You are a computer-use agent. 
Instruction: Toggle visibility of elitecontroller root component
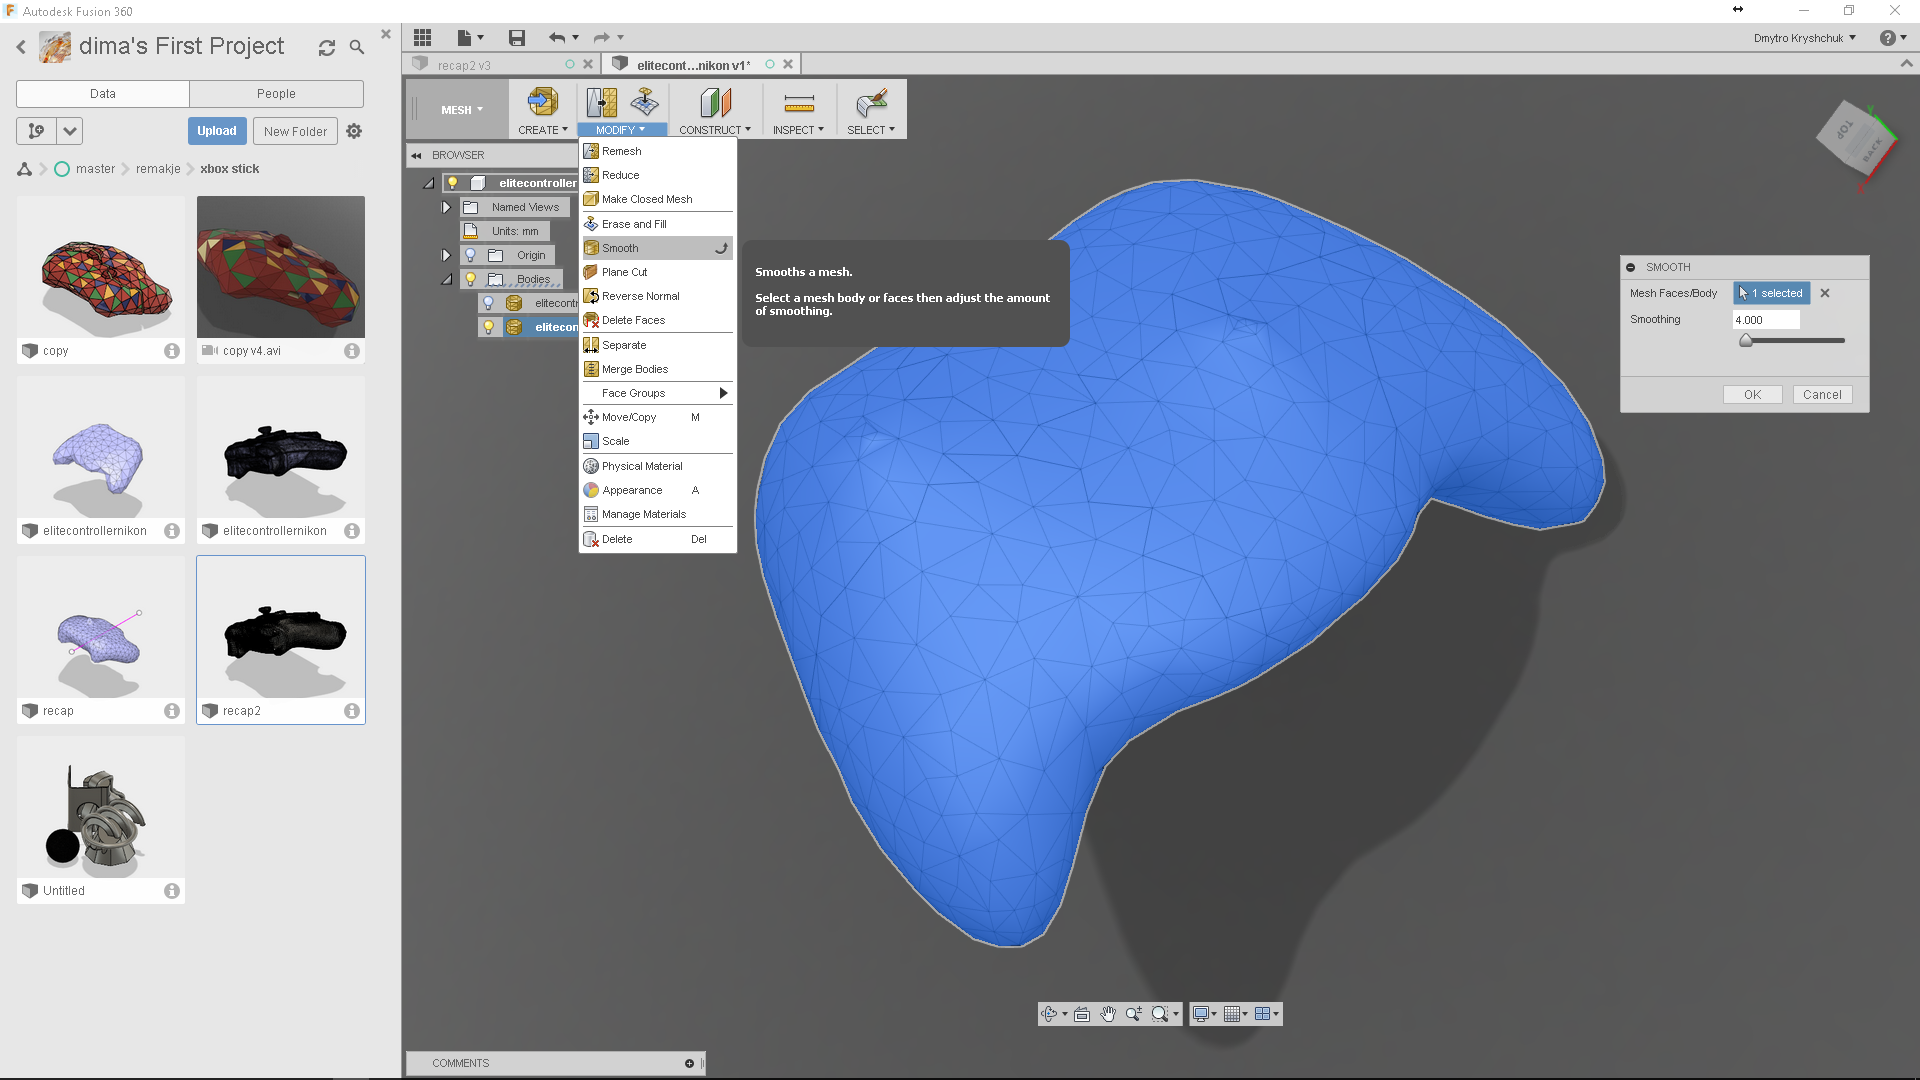pyautogui.click(x=452, y=183)
